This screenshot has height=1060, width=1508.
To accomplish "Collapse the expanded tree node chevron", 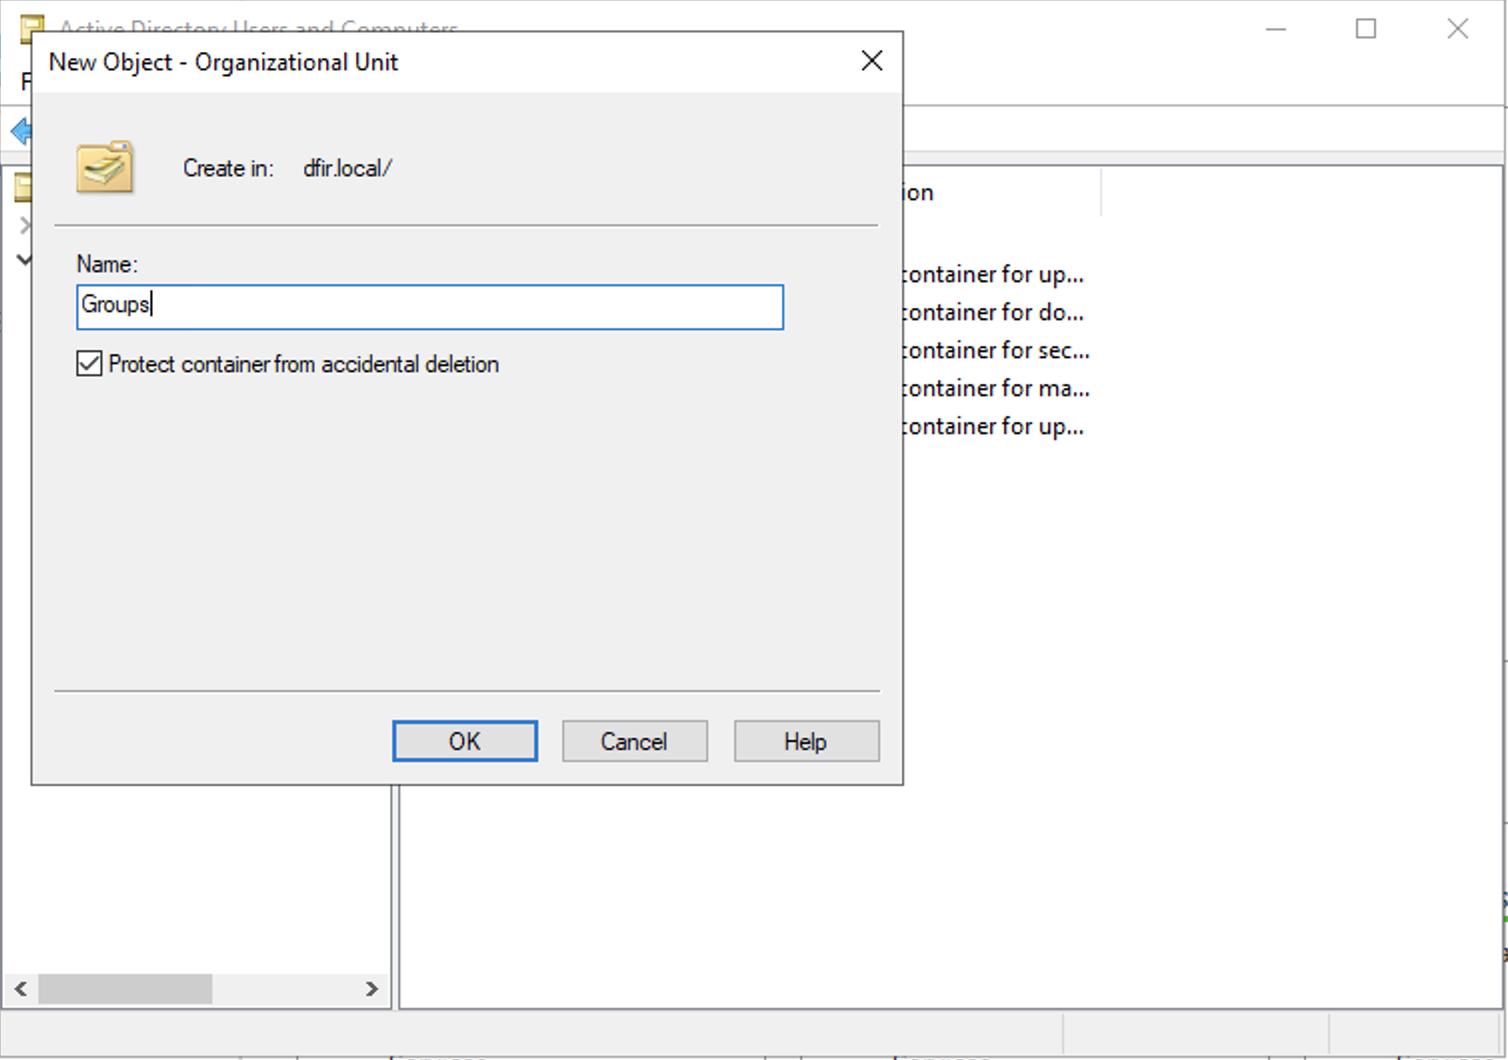I will click(24, 260).
